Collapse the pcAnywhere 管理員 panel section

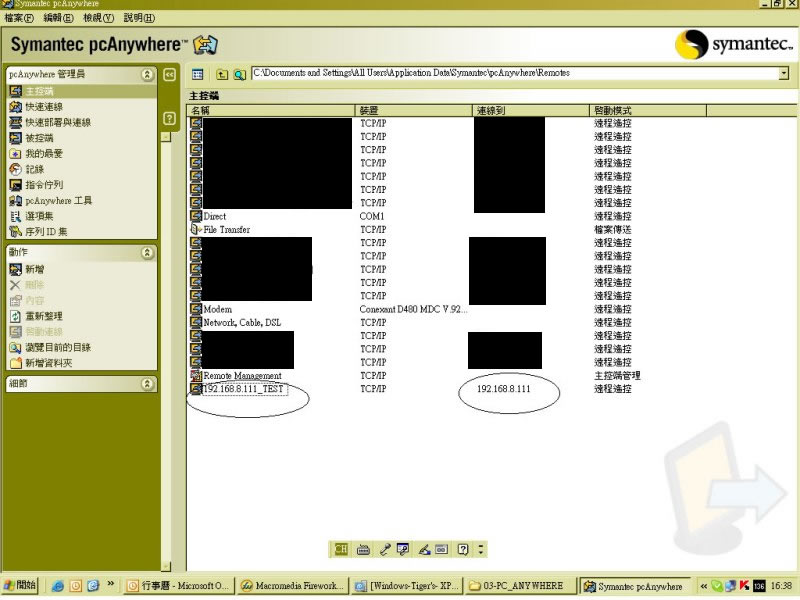(x=147, y=74)
